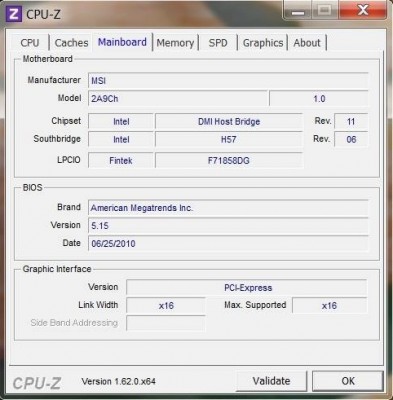
Task: Open the SPD tab
Action: click(218, 43)
